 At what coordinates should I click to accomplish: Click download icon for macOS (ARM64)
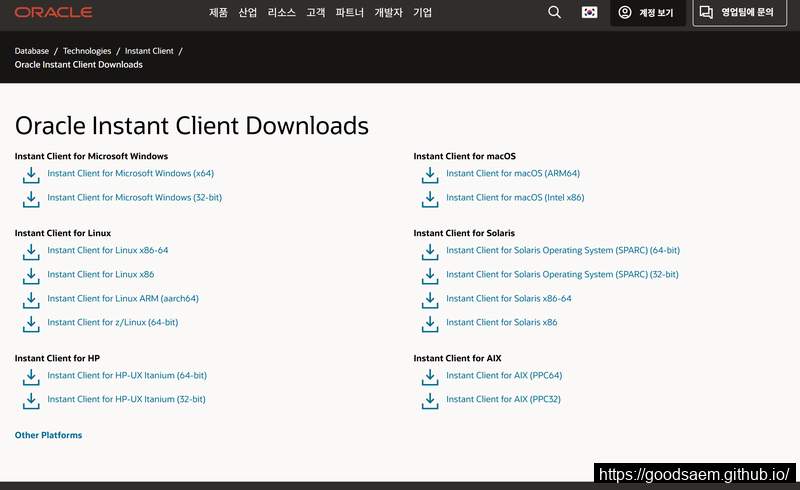430,175
